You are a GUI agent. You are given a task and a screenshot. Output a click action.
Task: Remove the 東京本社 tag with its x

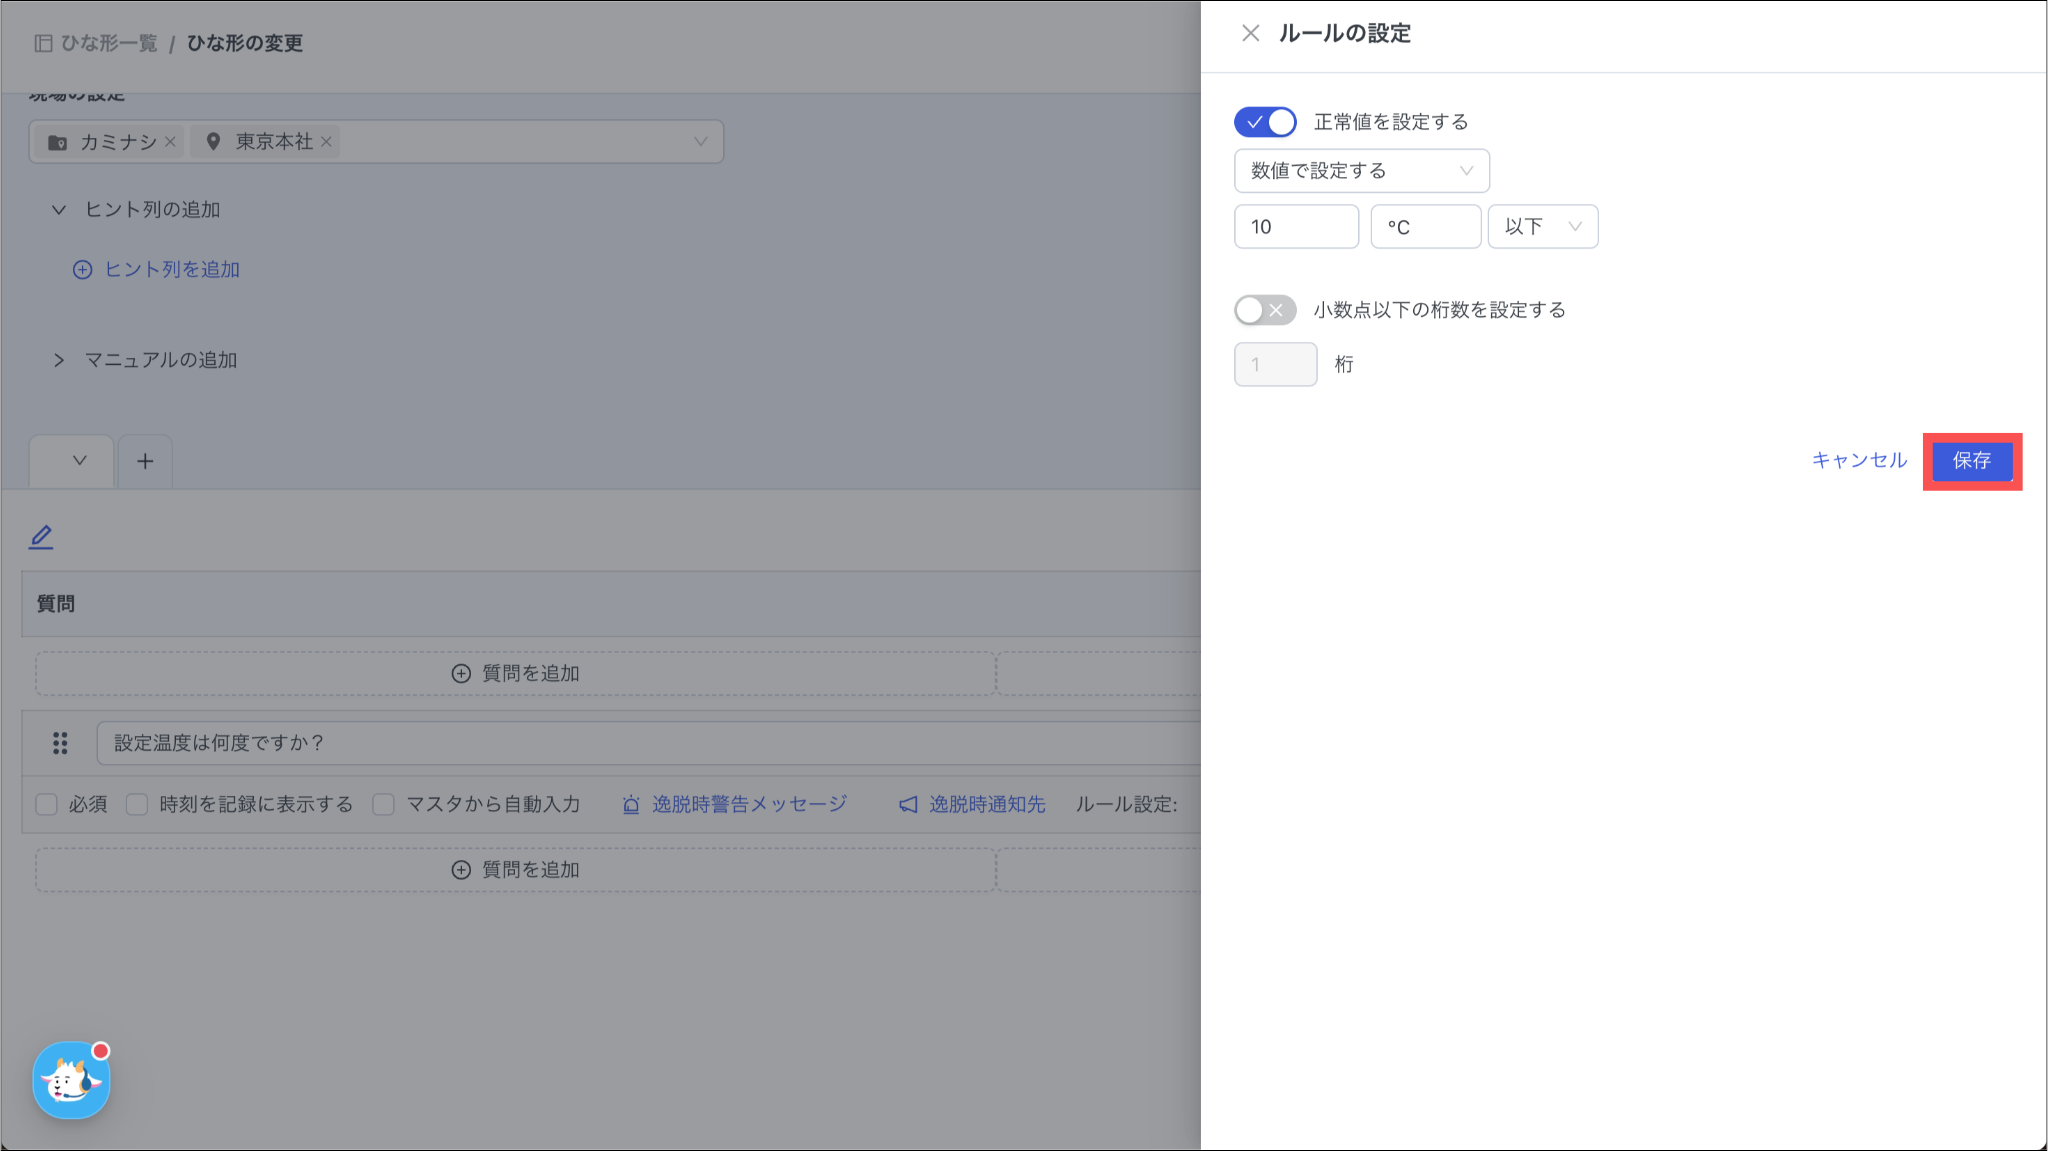click(326, 142)
